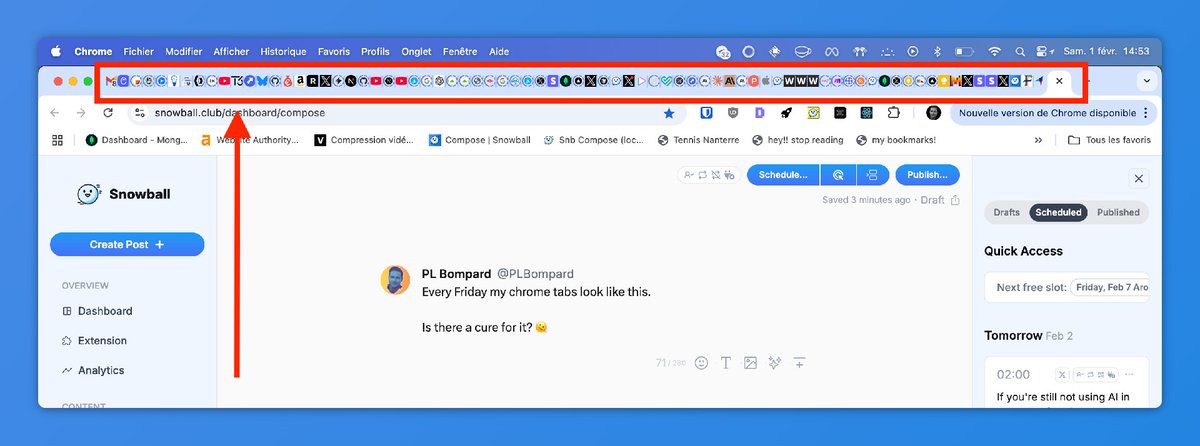Click the queue list icon before Publish
The height and width of the screenshot is (446, 1200).
[x=872, y=175]
